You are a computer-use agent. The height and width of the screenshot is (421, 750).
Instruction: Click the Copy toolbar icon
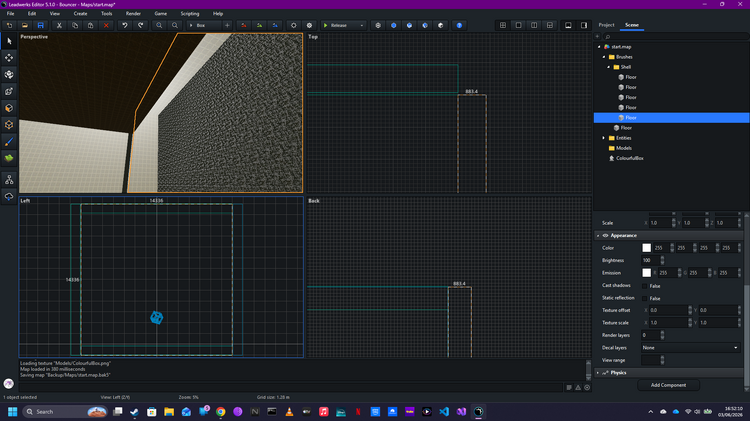pyautogui.click(x=75, y=25)
